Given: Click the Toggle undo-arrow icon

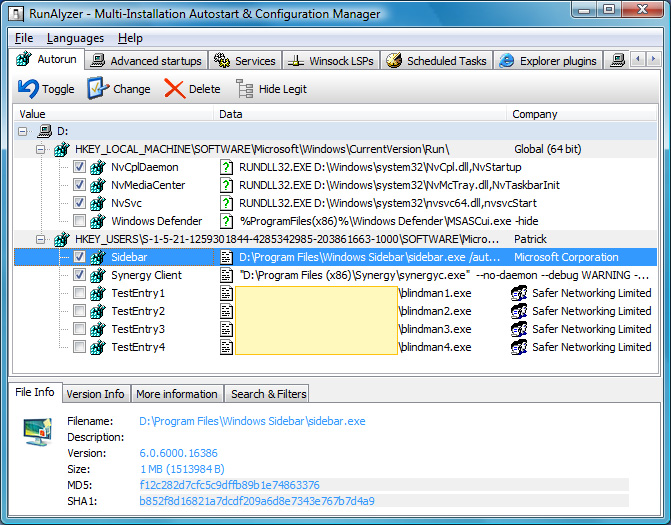Looking at the screenshot, I should (x=28, y=89).
